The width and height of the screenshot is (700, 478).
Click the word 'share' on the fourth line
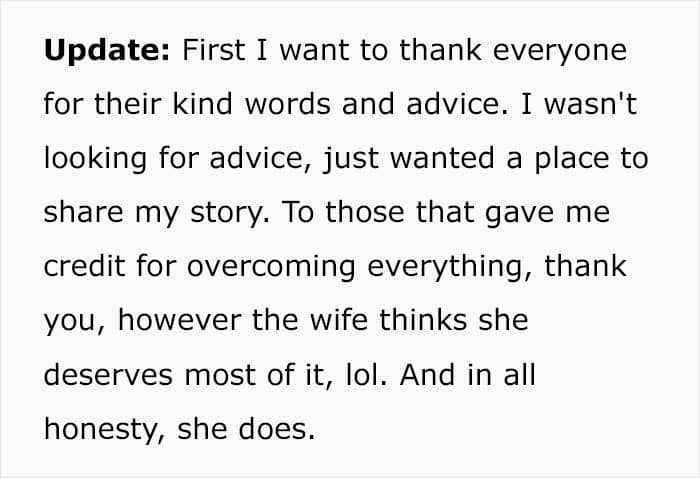[83, 211]
